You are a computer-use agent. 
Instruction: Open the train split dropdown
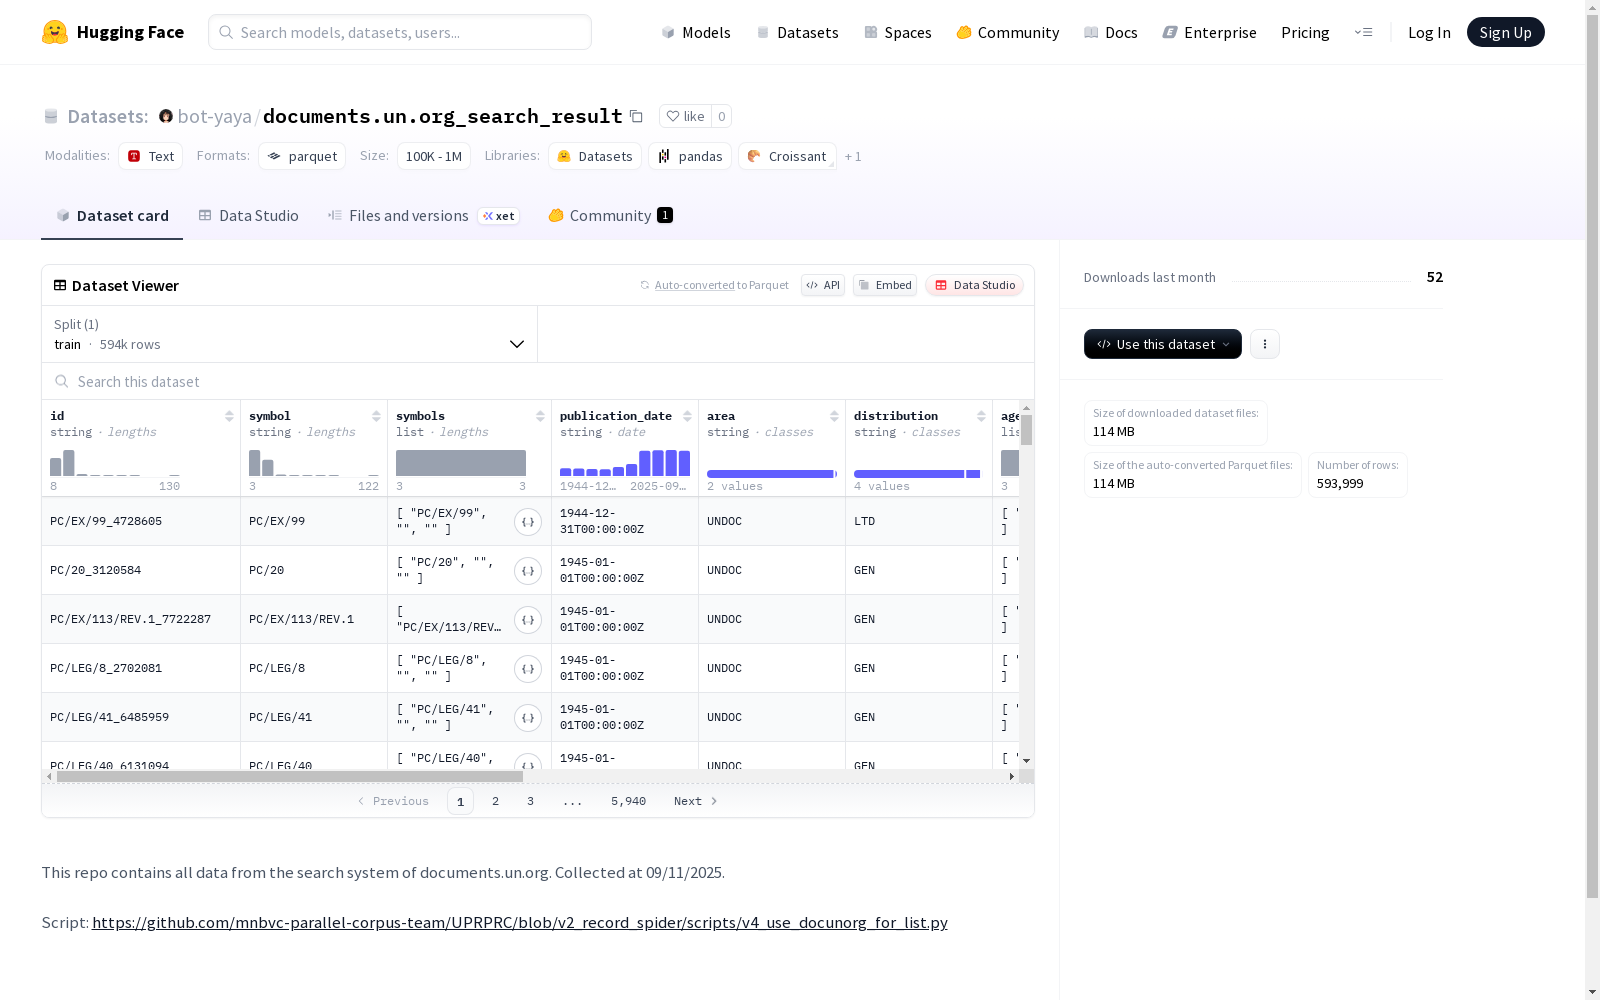tap(290, 334)
